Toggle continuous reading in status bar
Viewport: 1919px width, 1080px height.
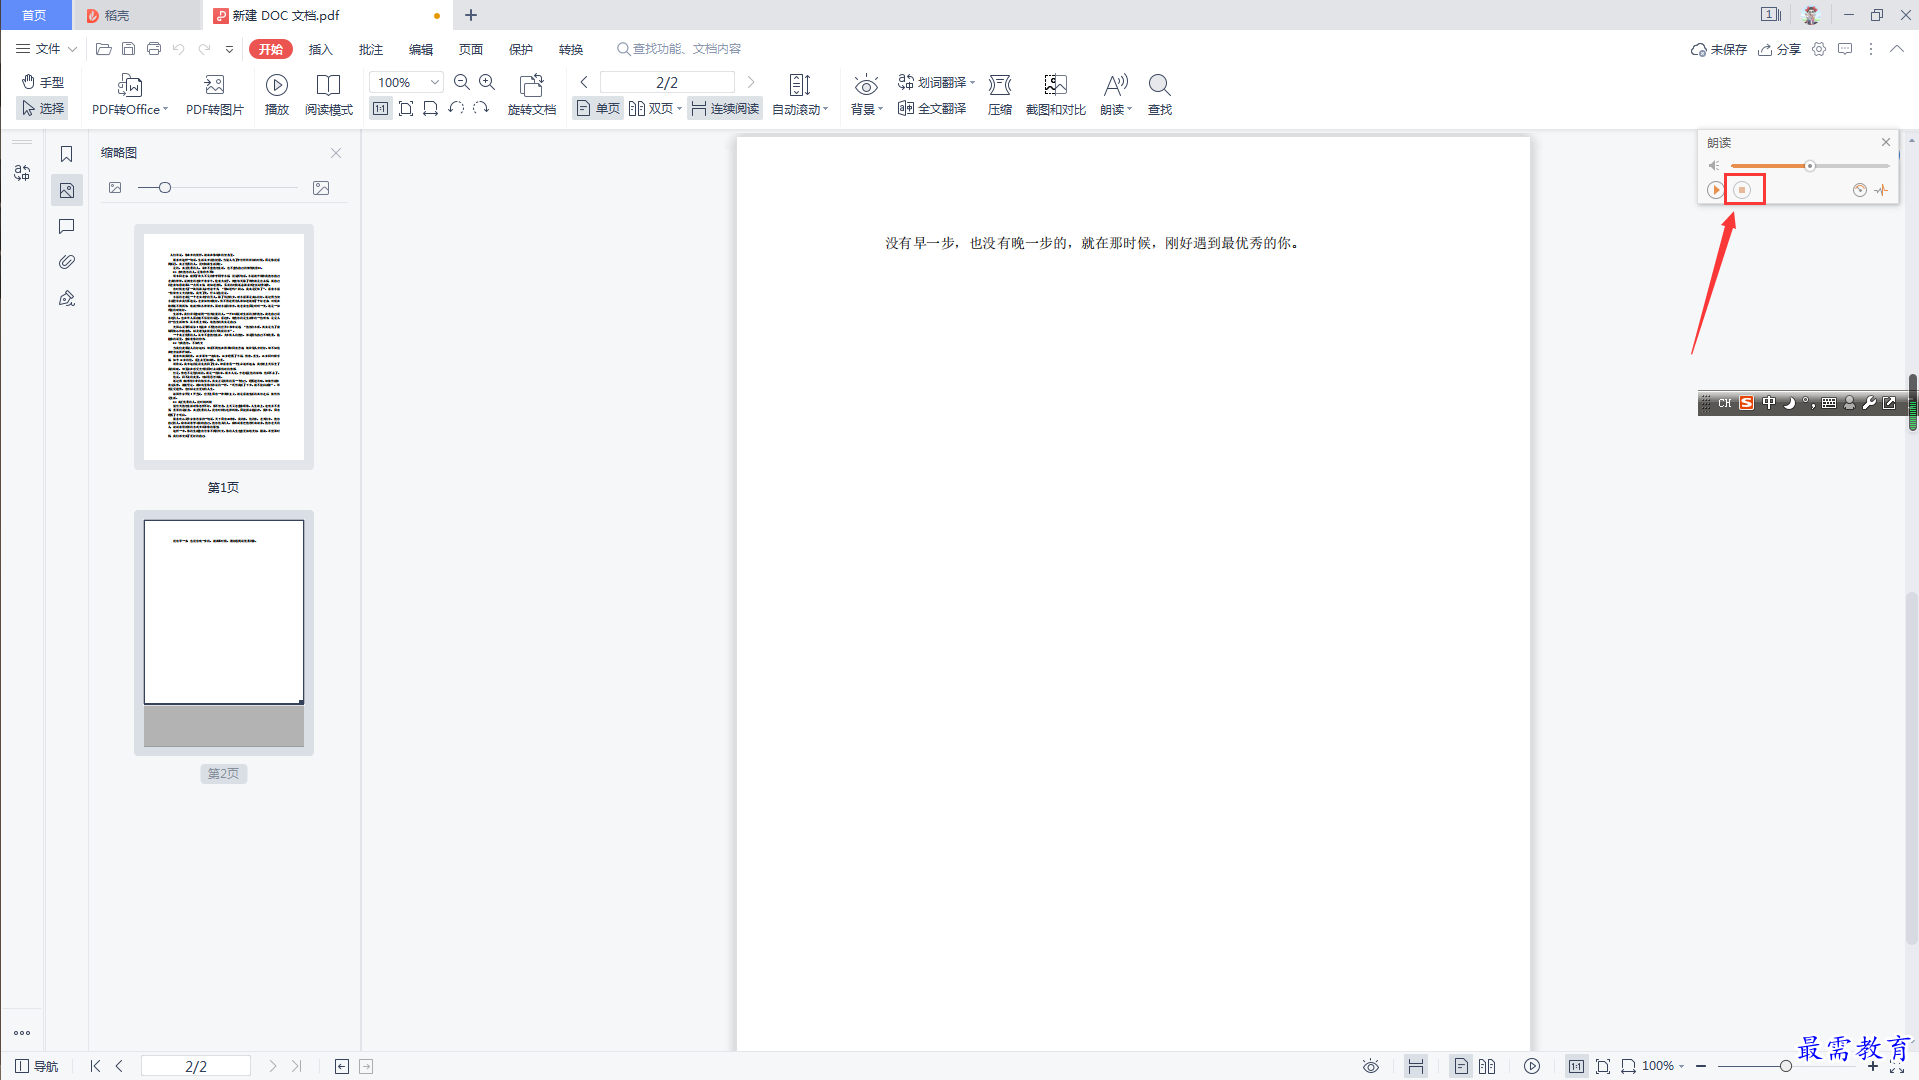(x=1416, y=1066)
